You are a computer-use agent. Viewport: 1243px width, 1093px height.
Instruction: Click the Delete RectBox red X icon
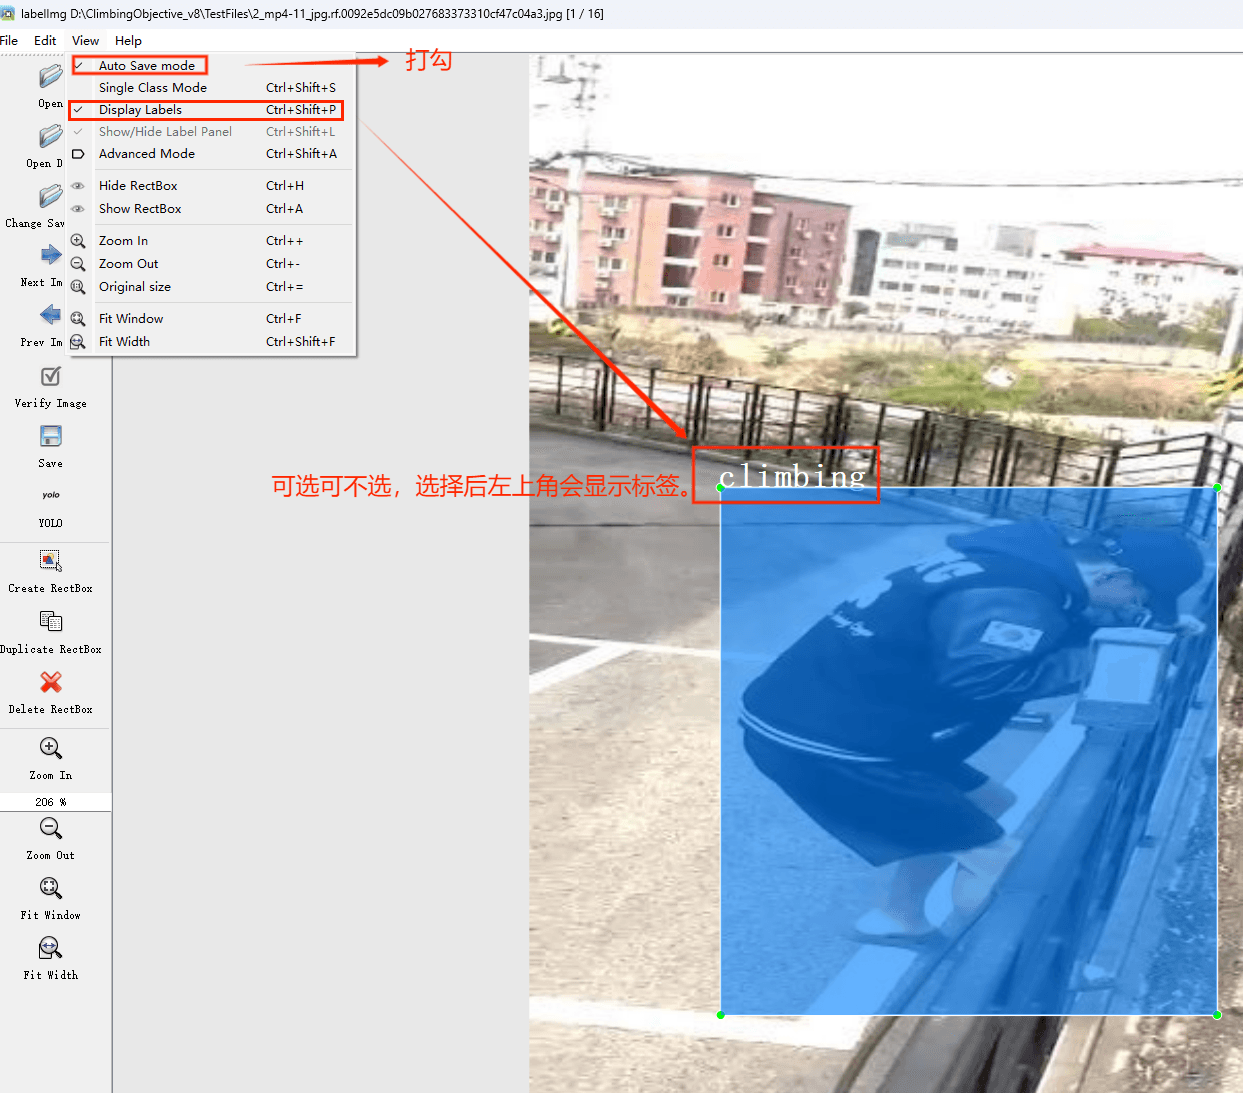50,682
